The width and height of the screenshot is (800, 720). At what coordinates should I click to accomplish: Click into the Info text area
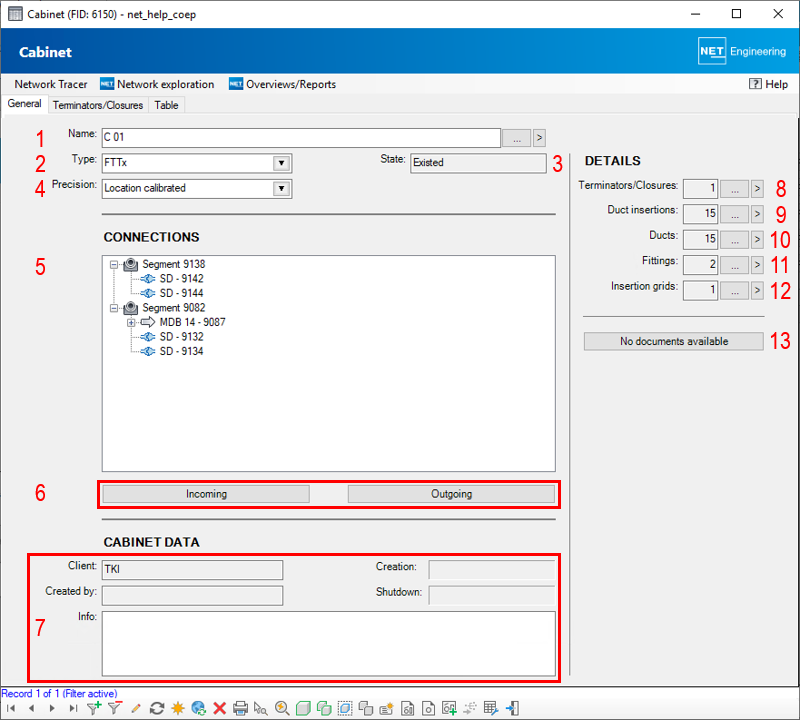tap(329, 643)
